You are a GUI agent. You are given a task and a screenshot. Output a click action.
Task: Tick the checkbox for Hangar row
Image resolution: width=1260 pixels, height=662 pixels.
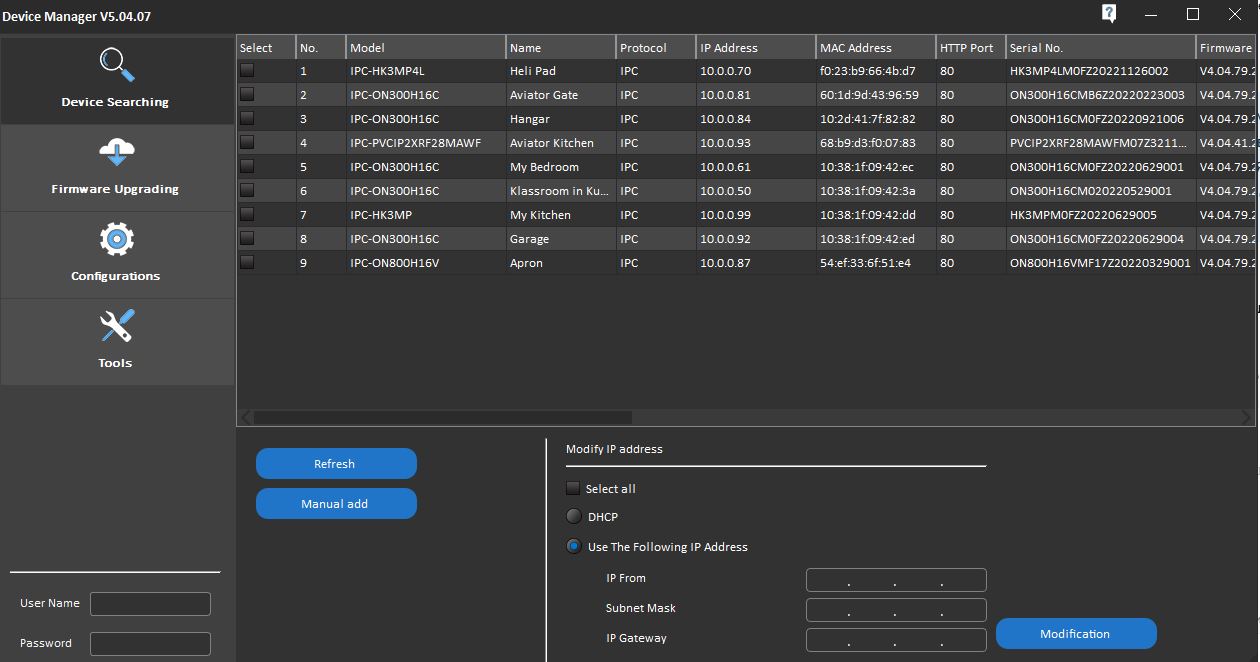click(x=247, y=118)
